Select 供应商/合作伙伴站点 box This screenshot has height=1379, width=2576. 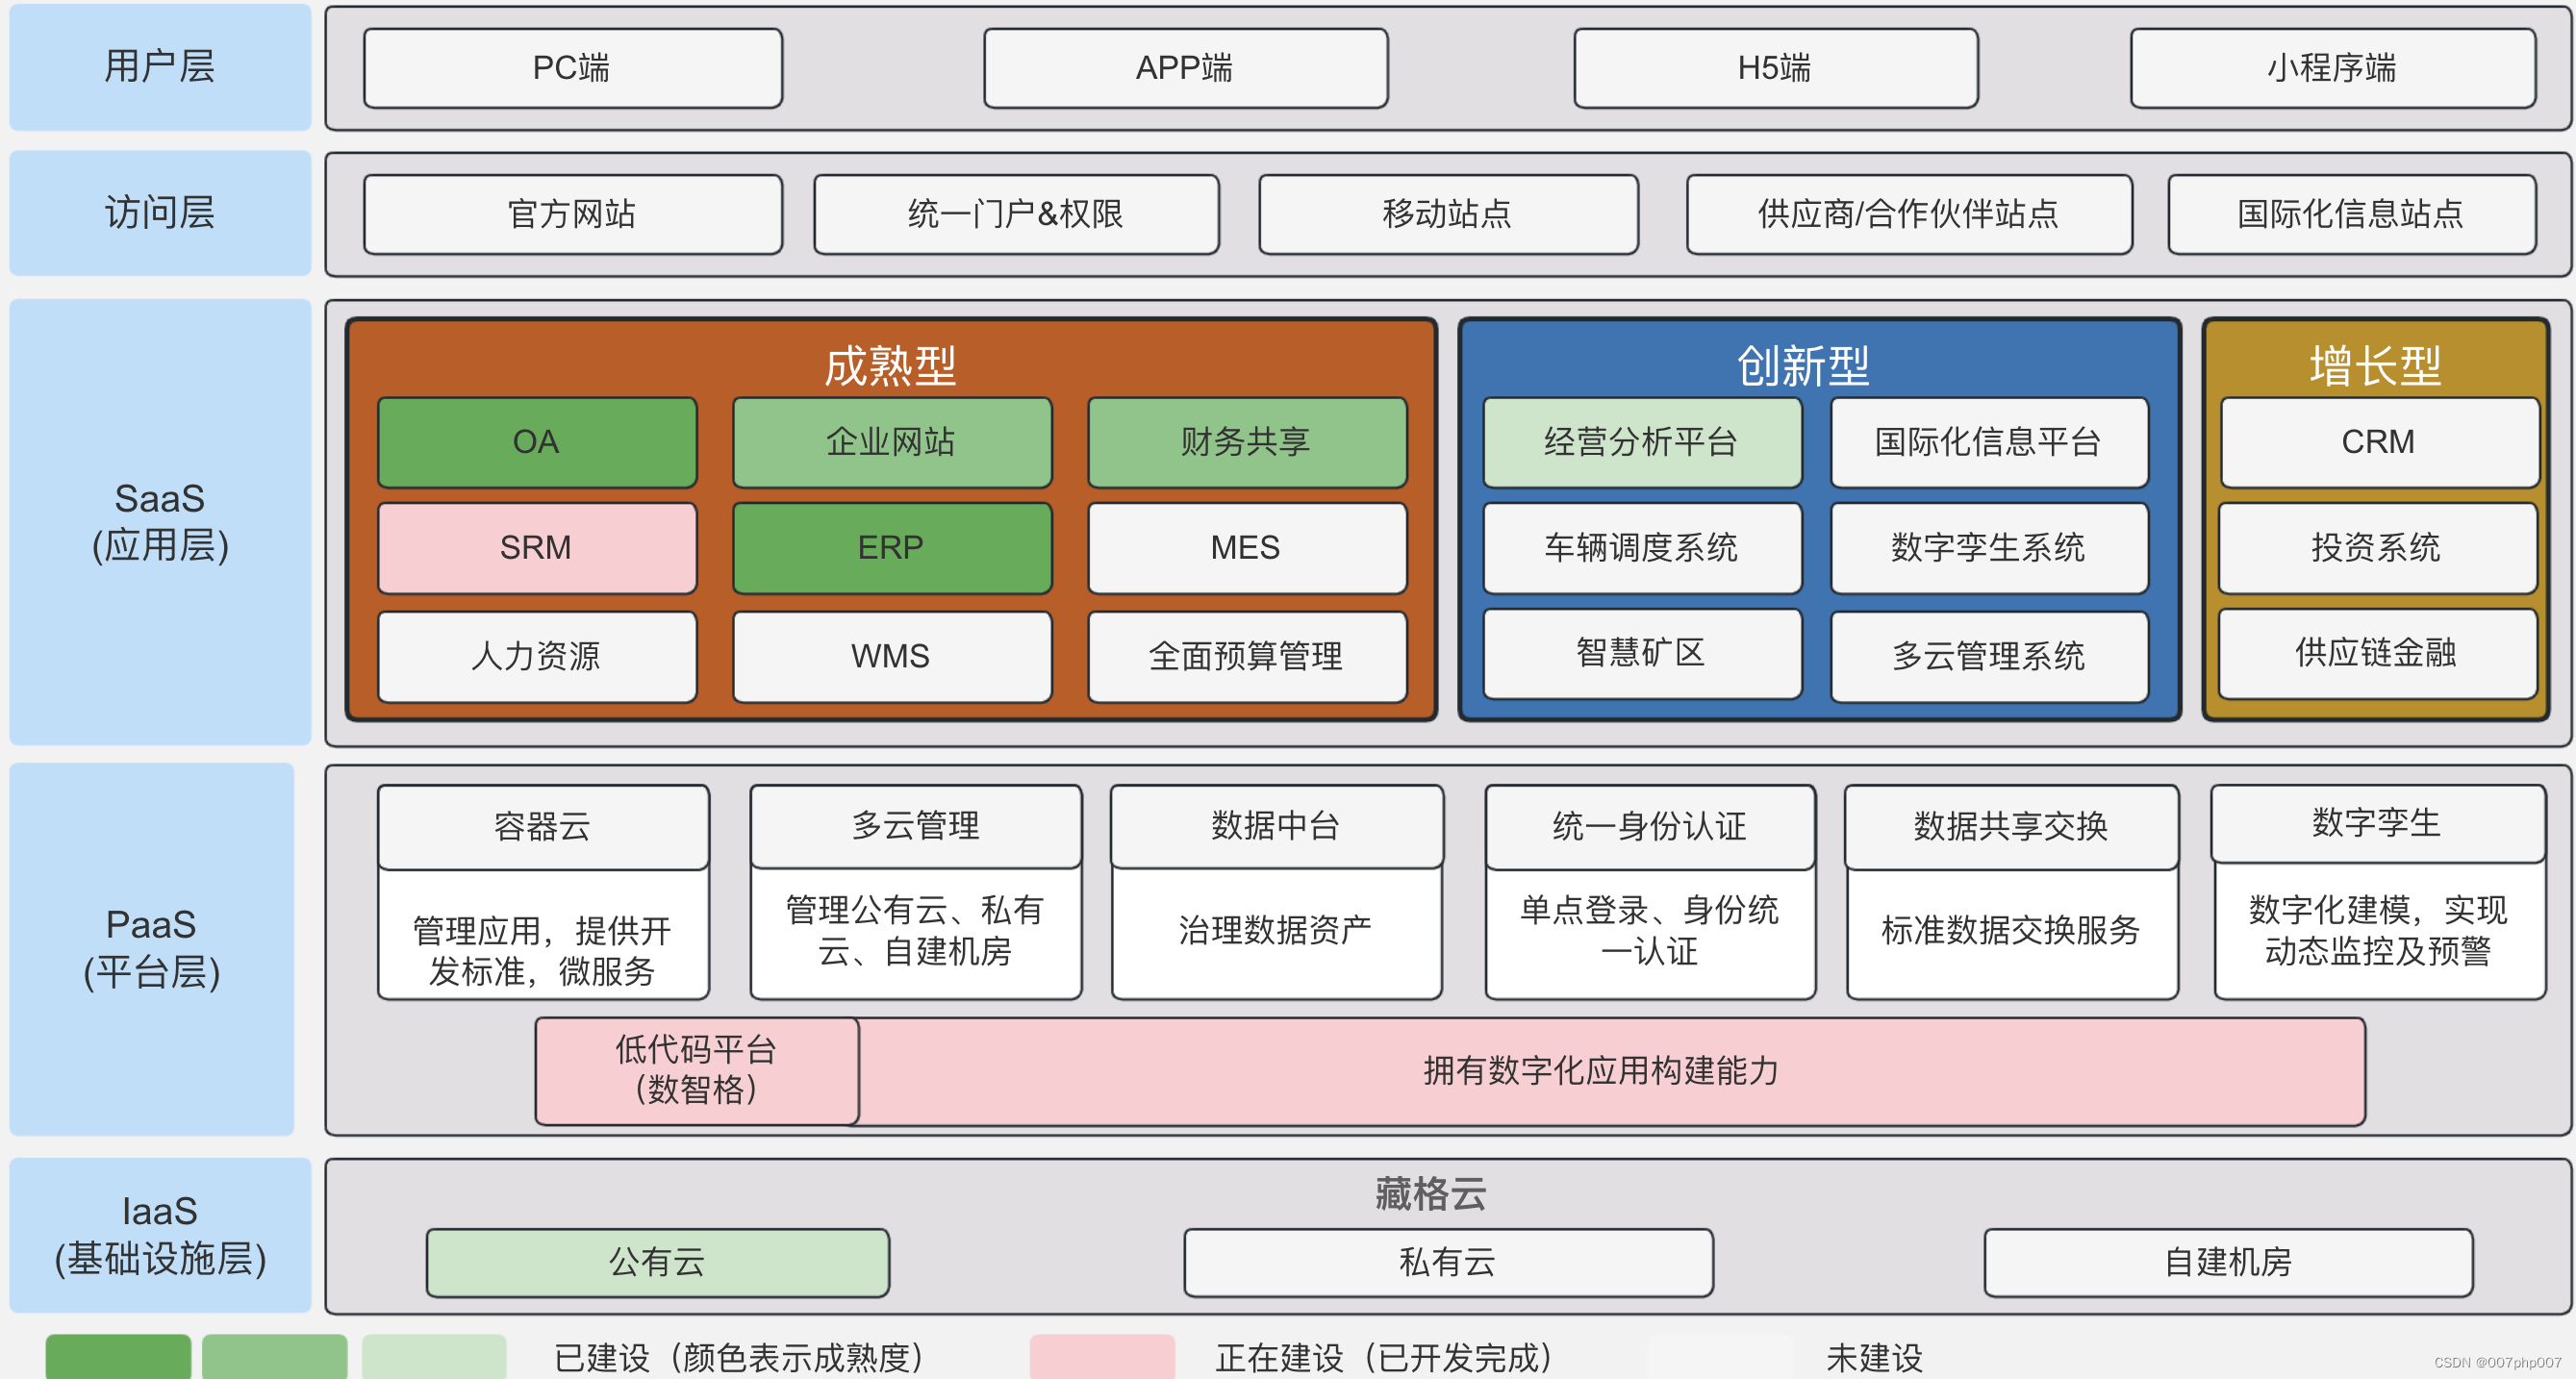pyautogui.click(x=1909, y=214)
